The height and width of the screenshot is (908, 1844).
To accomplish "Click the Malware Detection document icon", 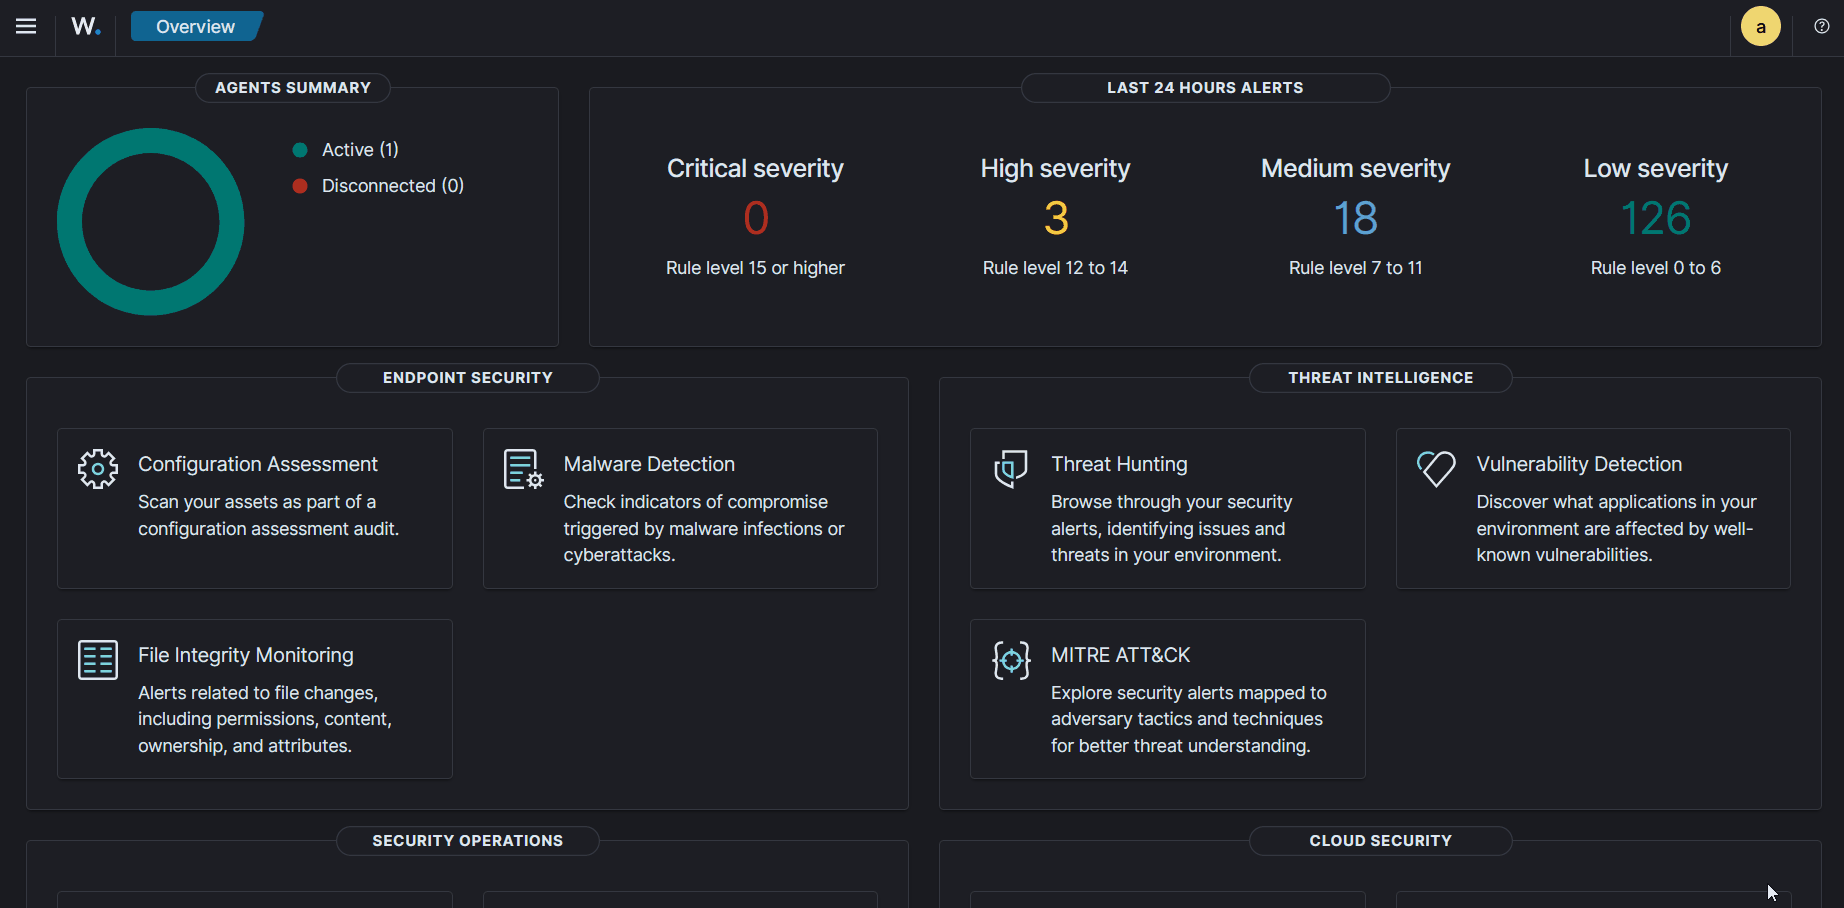I will coord(523,468).
